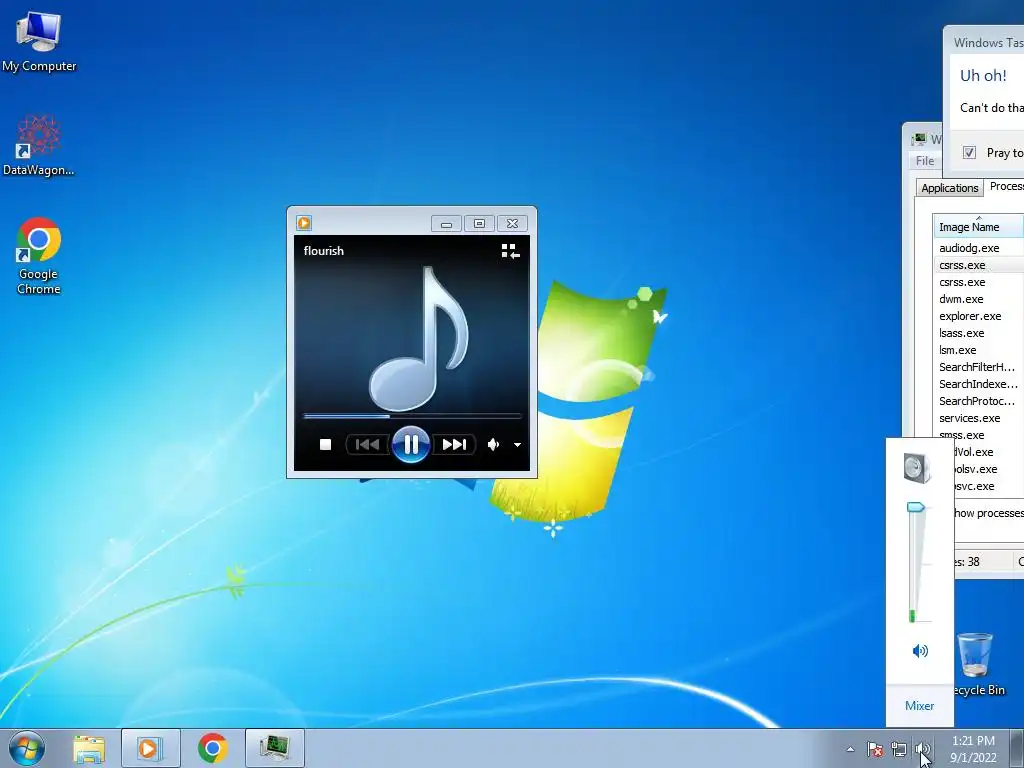Select the Media Player taskbar button
This screenshot has height=768, width=1024.
click(151, 748)
